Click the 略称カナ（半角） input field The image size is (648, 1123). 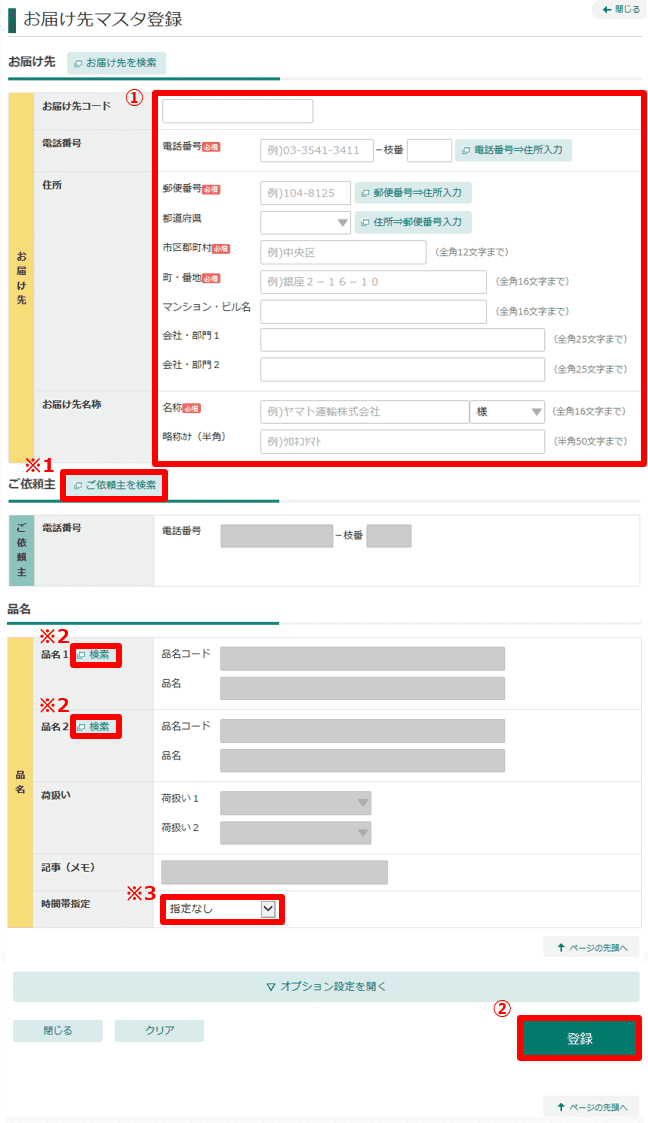click(402, 441)
